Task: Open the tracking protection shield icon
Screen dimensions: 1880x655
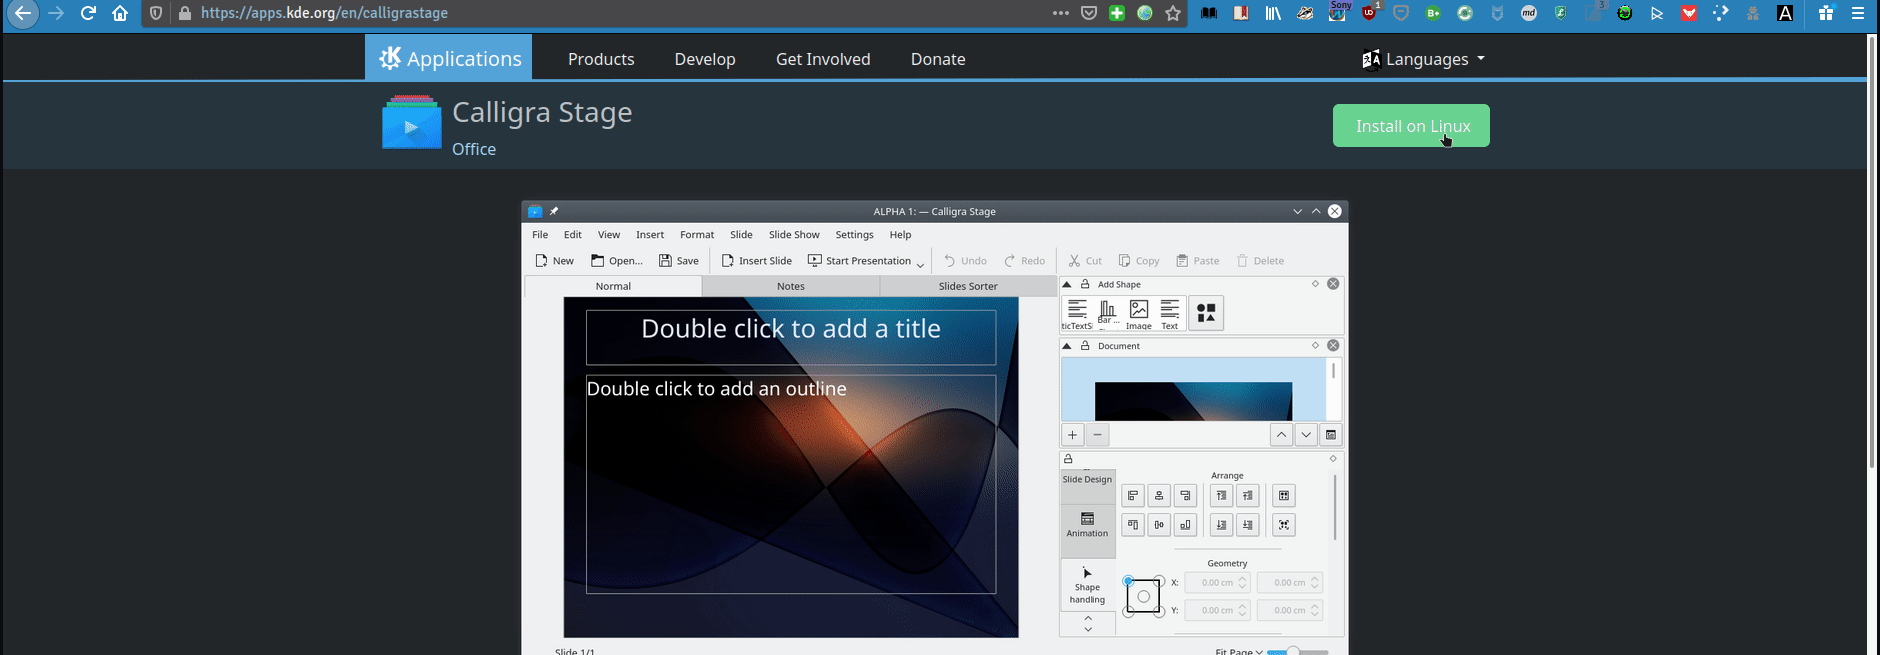Action: coord(156,13)
